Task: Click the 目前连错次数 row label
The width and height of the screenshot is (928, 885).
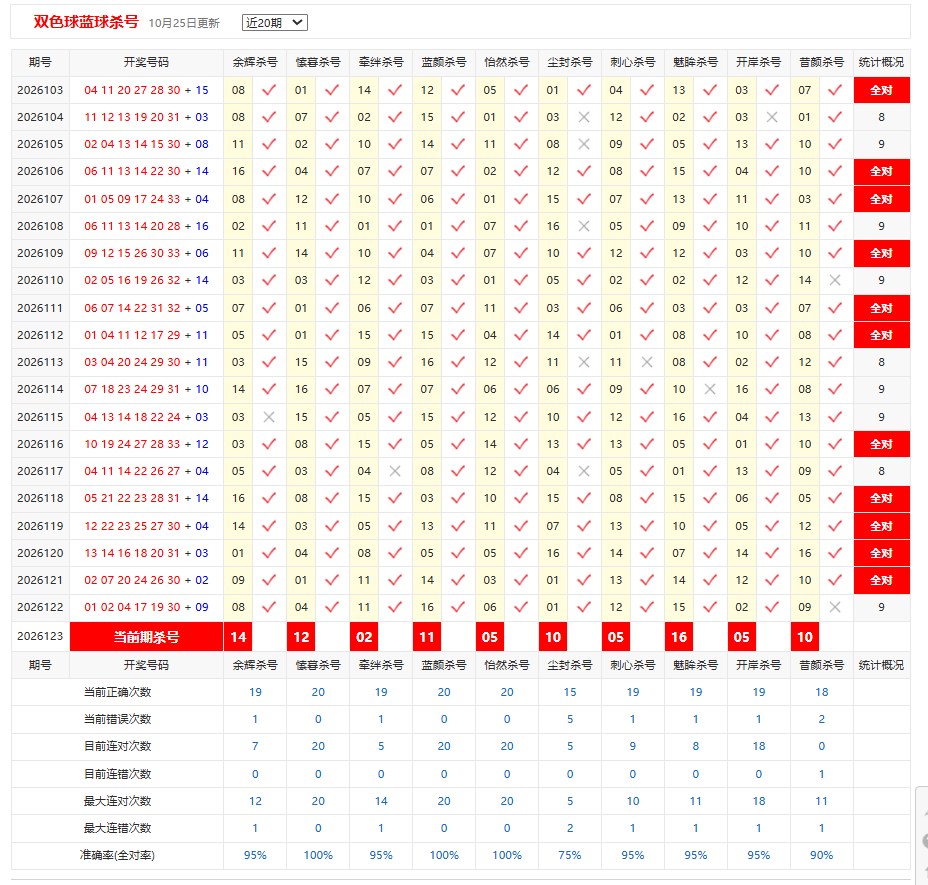Action: tap(117, 774)
